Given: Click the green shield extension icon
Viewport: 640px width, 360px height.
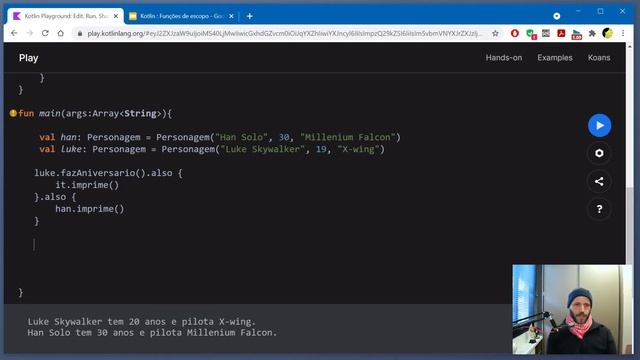Looking at the screenshot, I should point(531,34).
